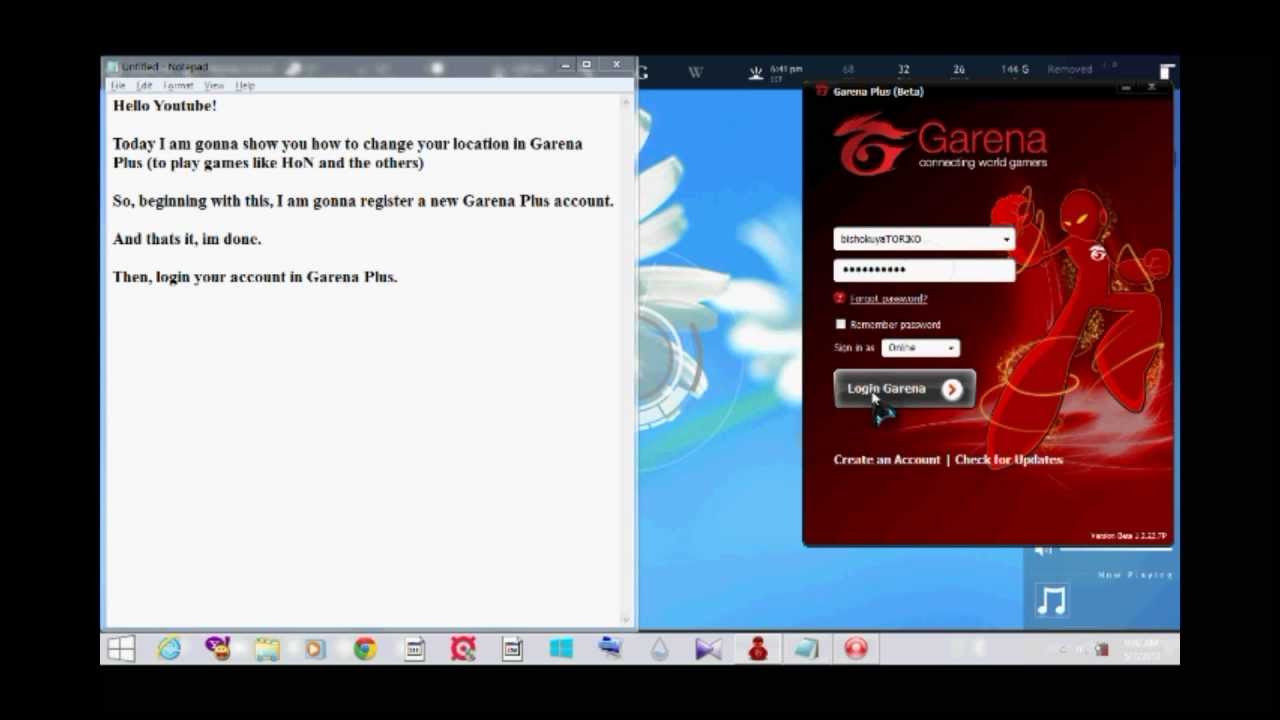Click the sunrise weather icon in top bar

point(756,72)
